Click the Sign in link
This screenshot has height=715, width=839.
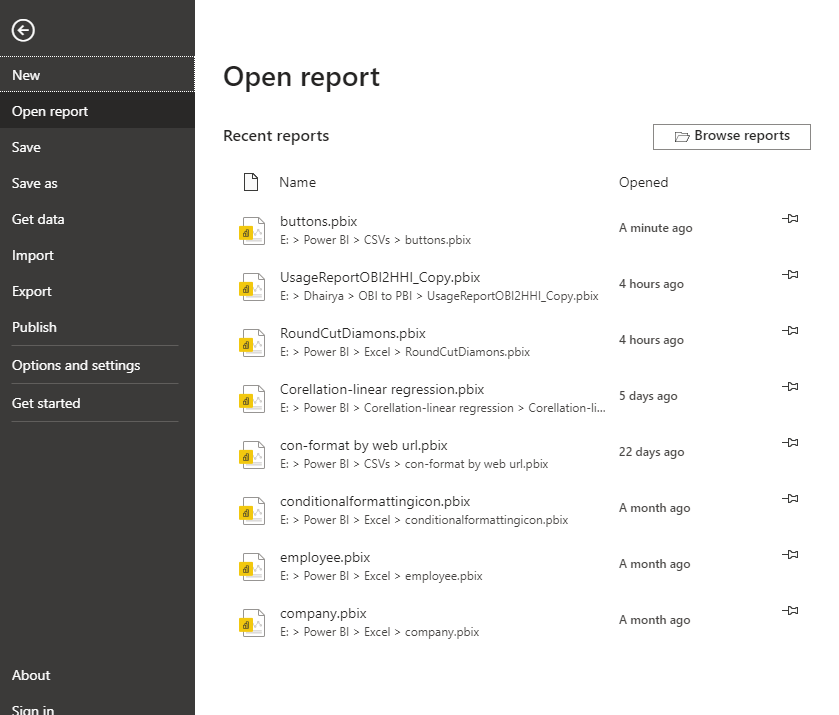(x=32, y=709)
